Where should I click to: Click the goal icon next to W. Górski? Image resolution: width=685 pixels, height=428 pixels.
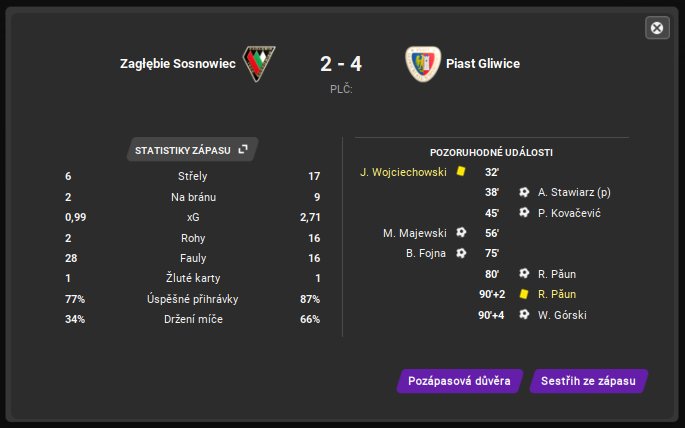point(523,315)
